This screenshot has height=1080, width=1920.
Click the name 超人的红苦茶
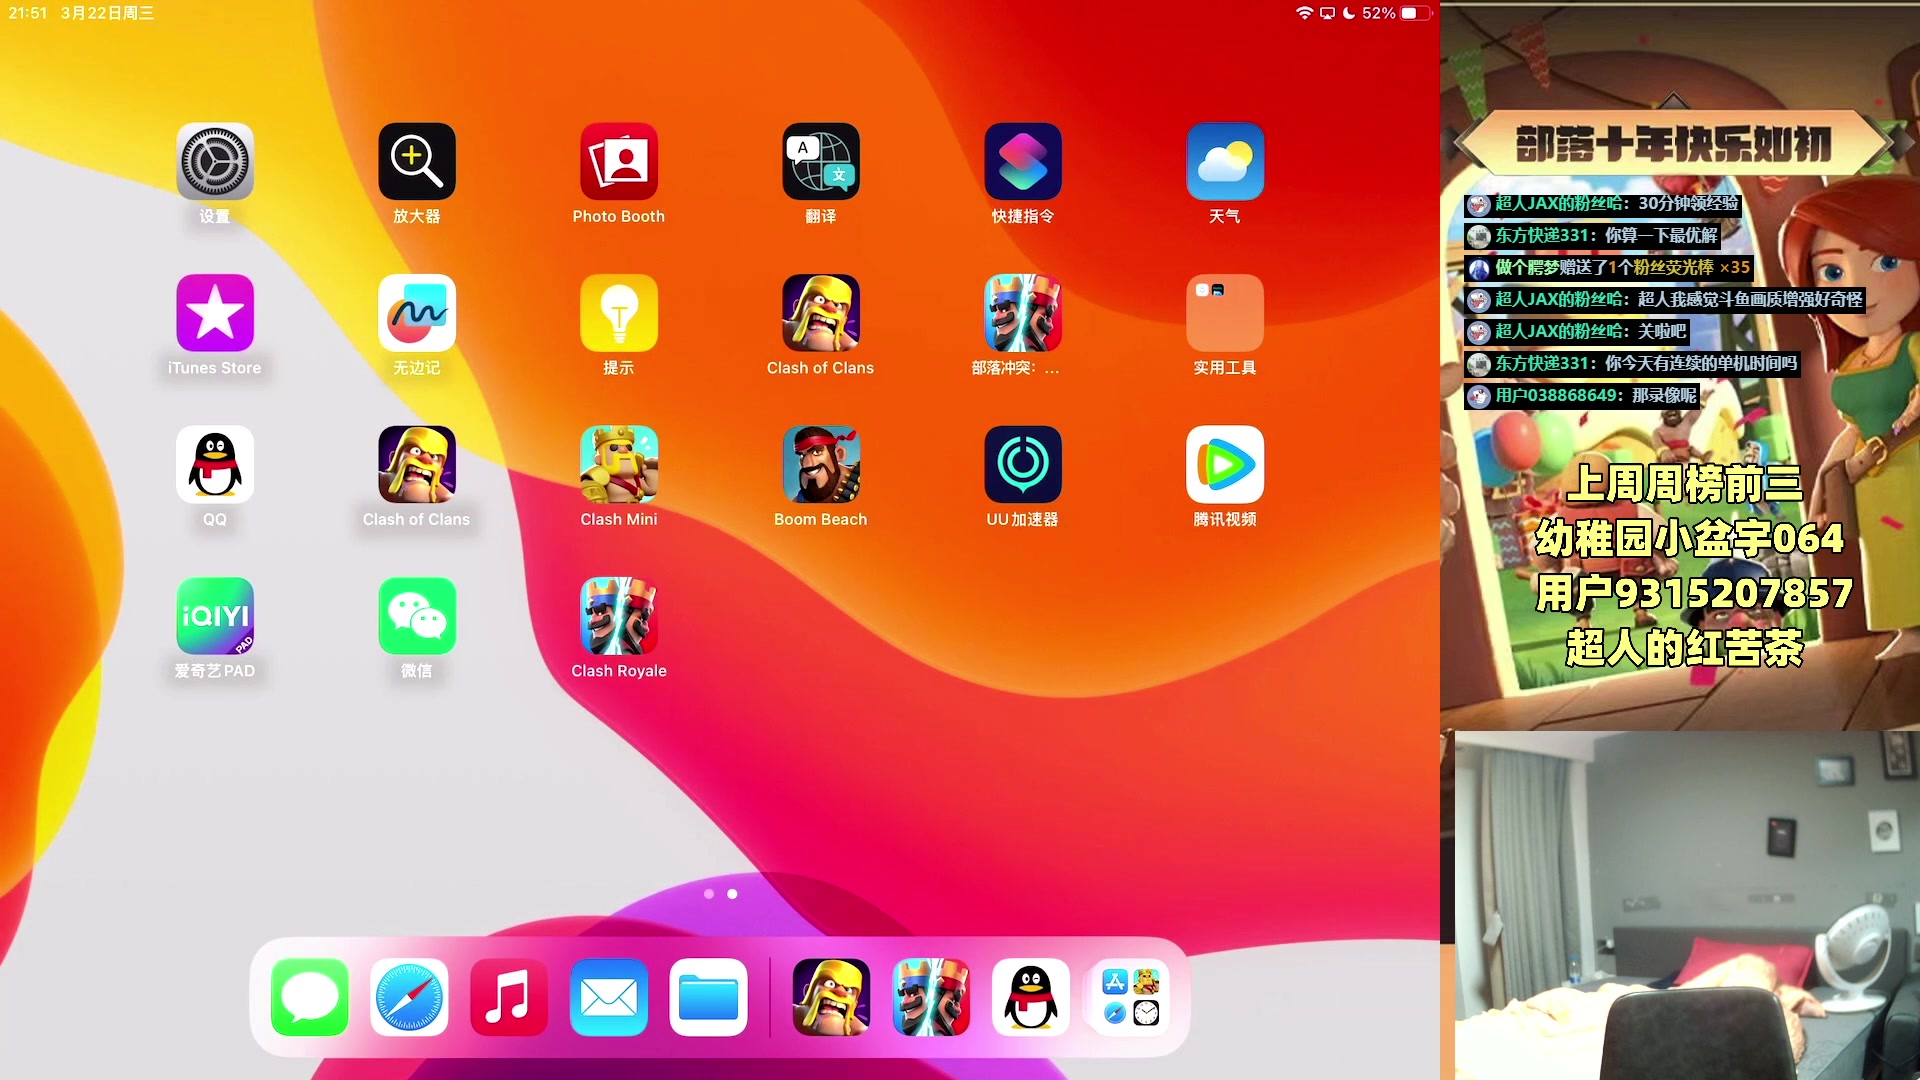[x=1685, y=648]
